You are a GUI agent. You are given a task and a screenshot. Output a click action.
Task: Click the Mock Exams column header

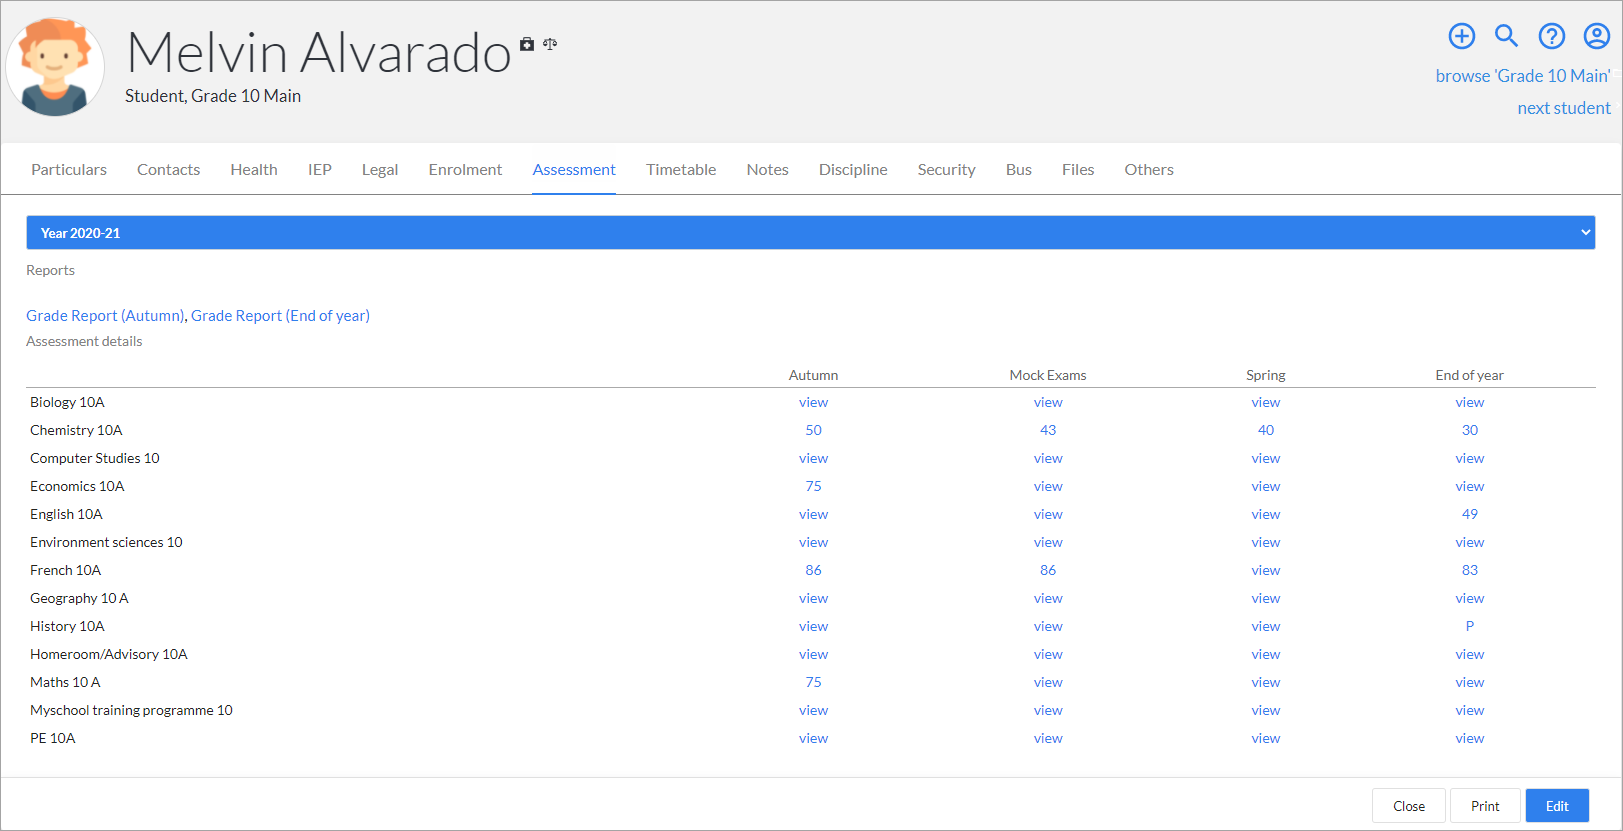coord(1048,375)
